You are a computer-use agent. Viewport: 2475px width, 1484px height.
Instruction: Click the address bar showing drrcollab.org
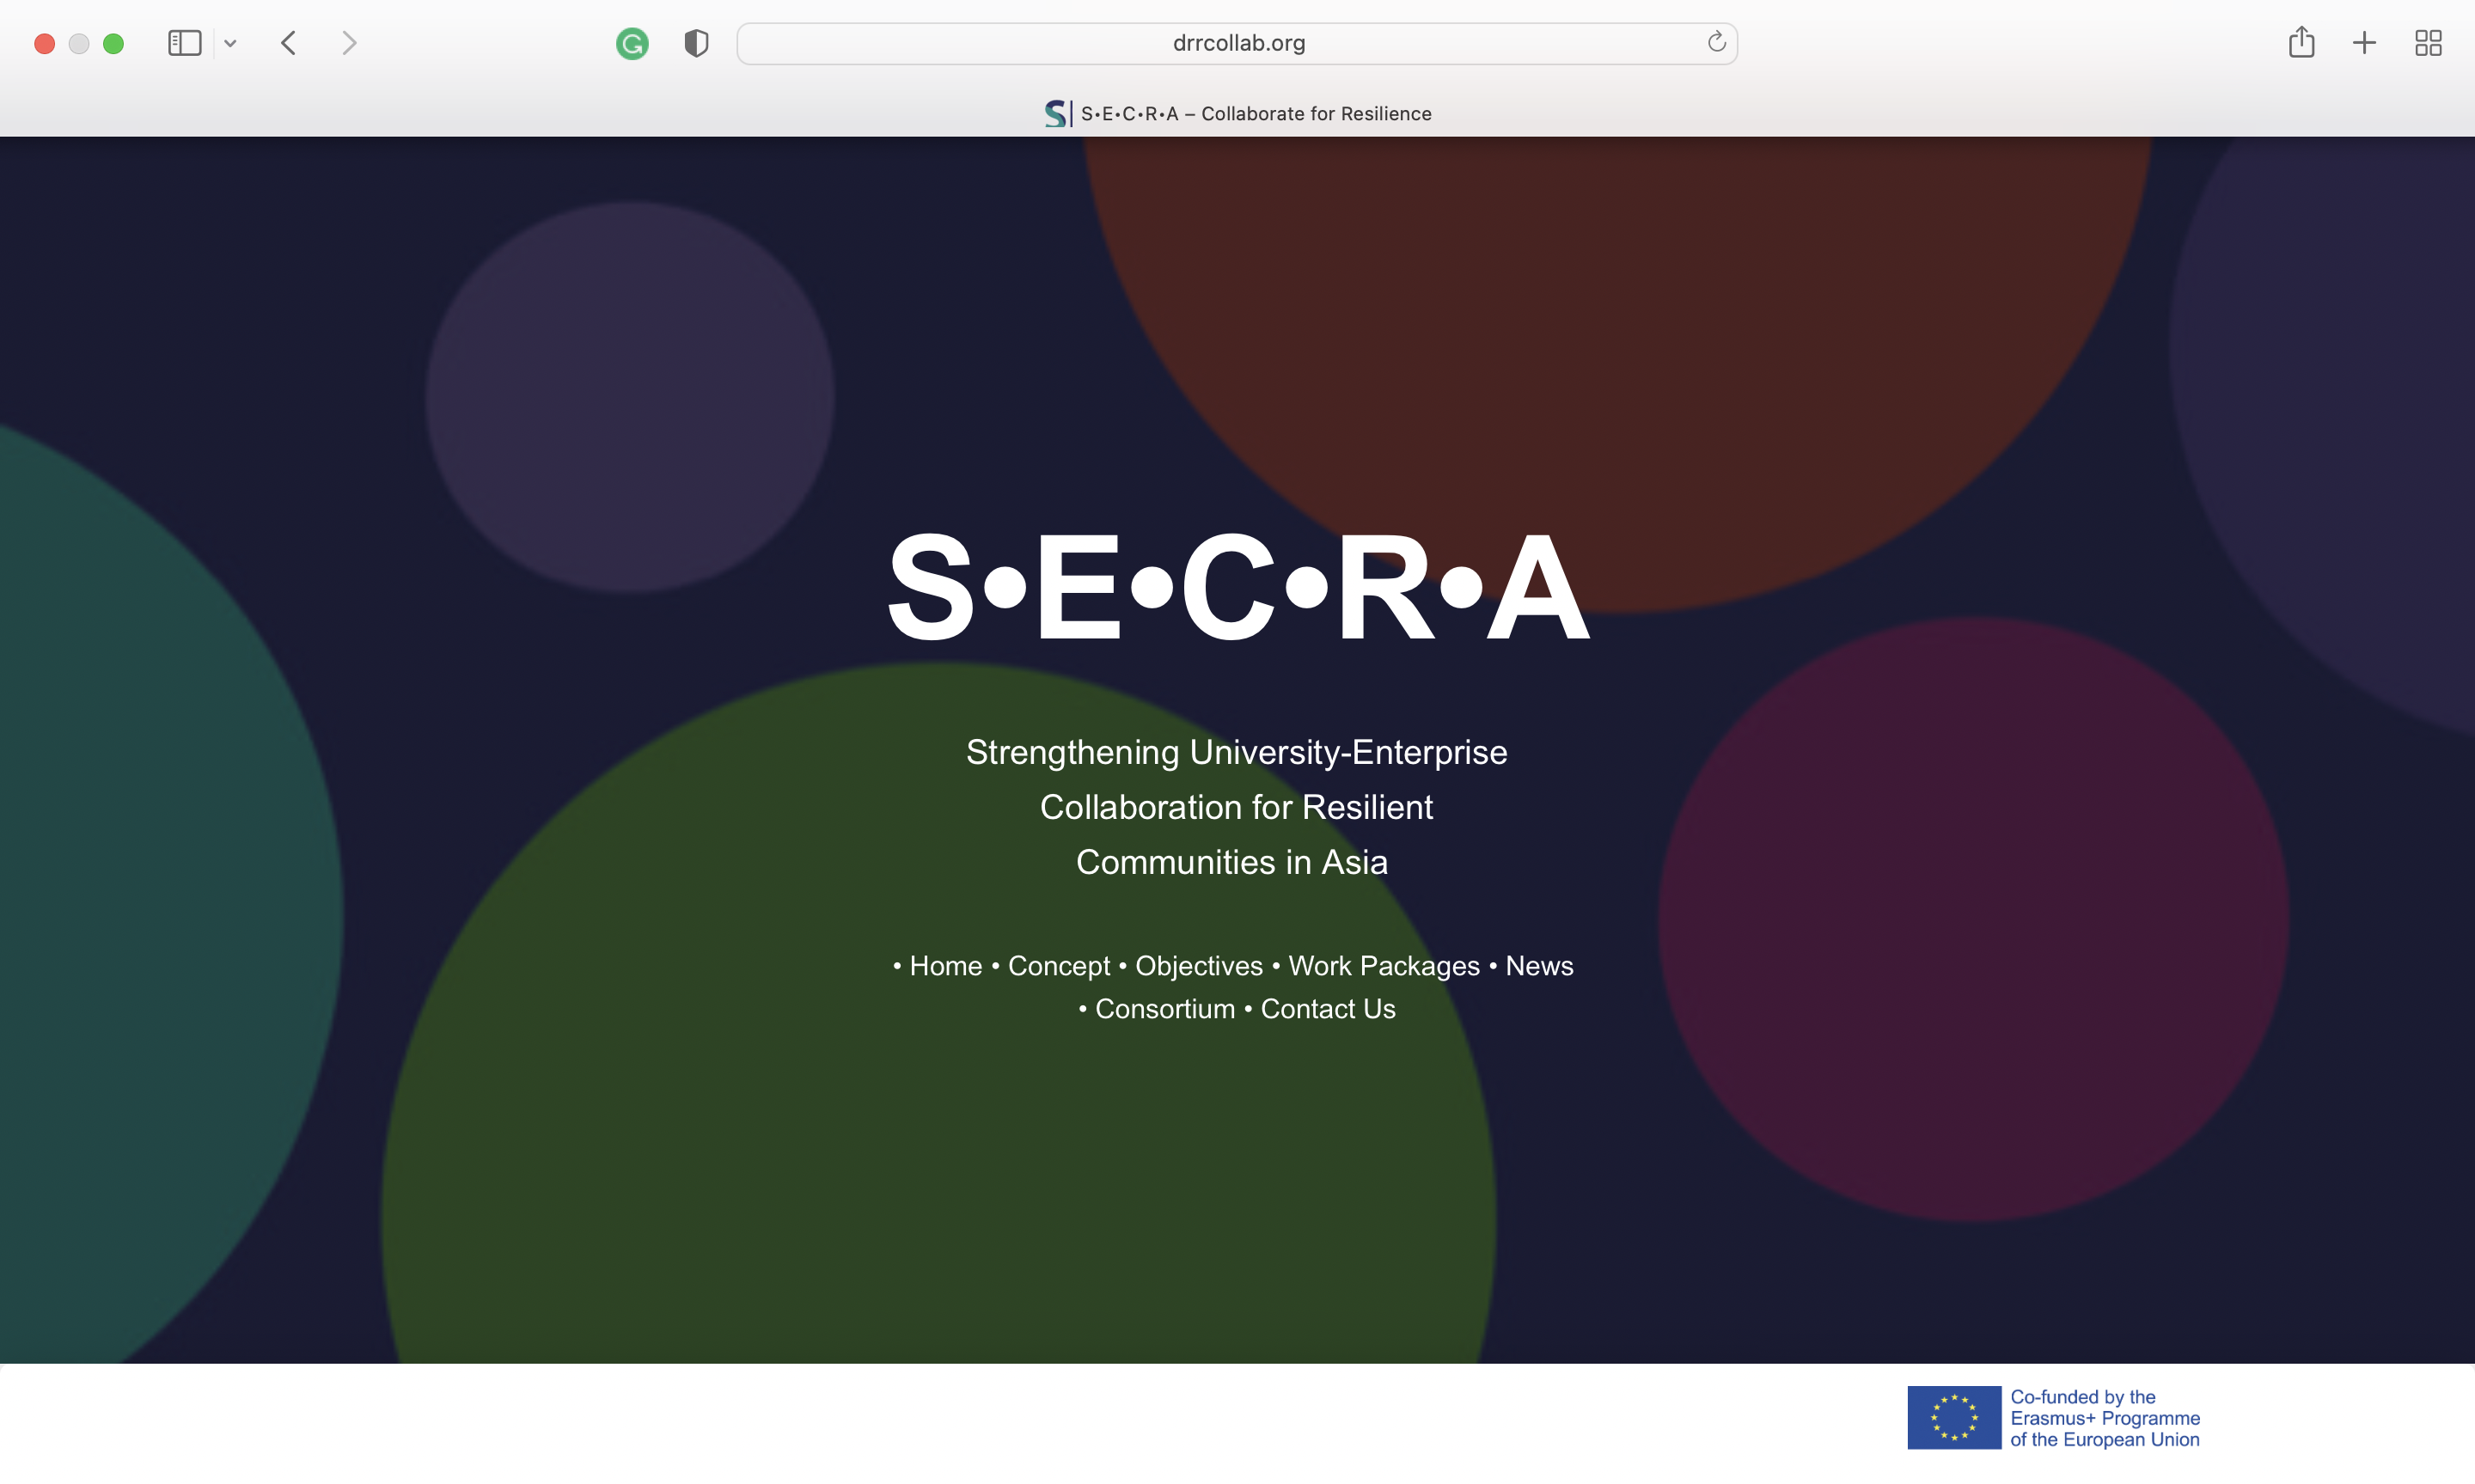[x=1237, y=42]
